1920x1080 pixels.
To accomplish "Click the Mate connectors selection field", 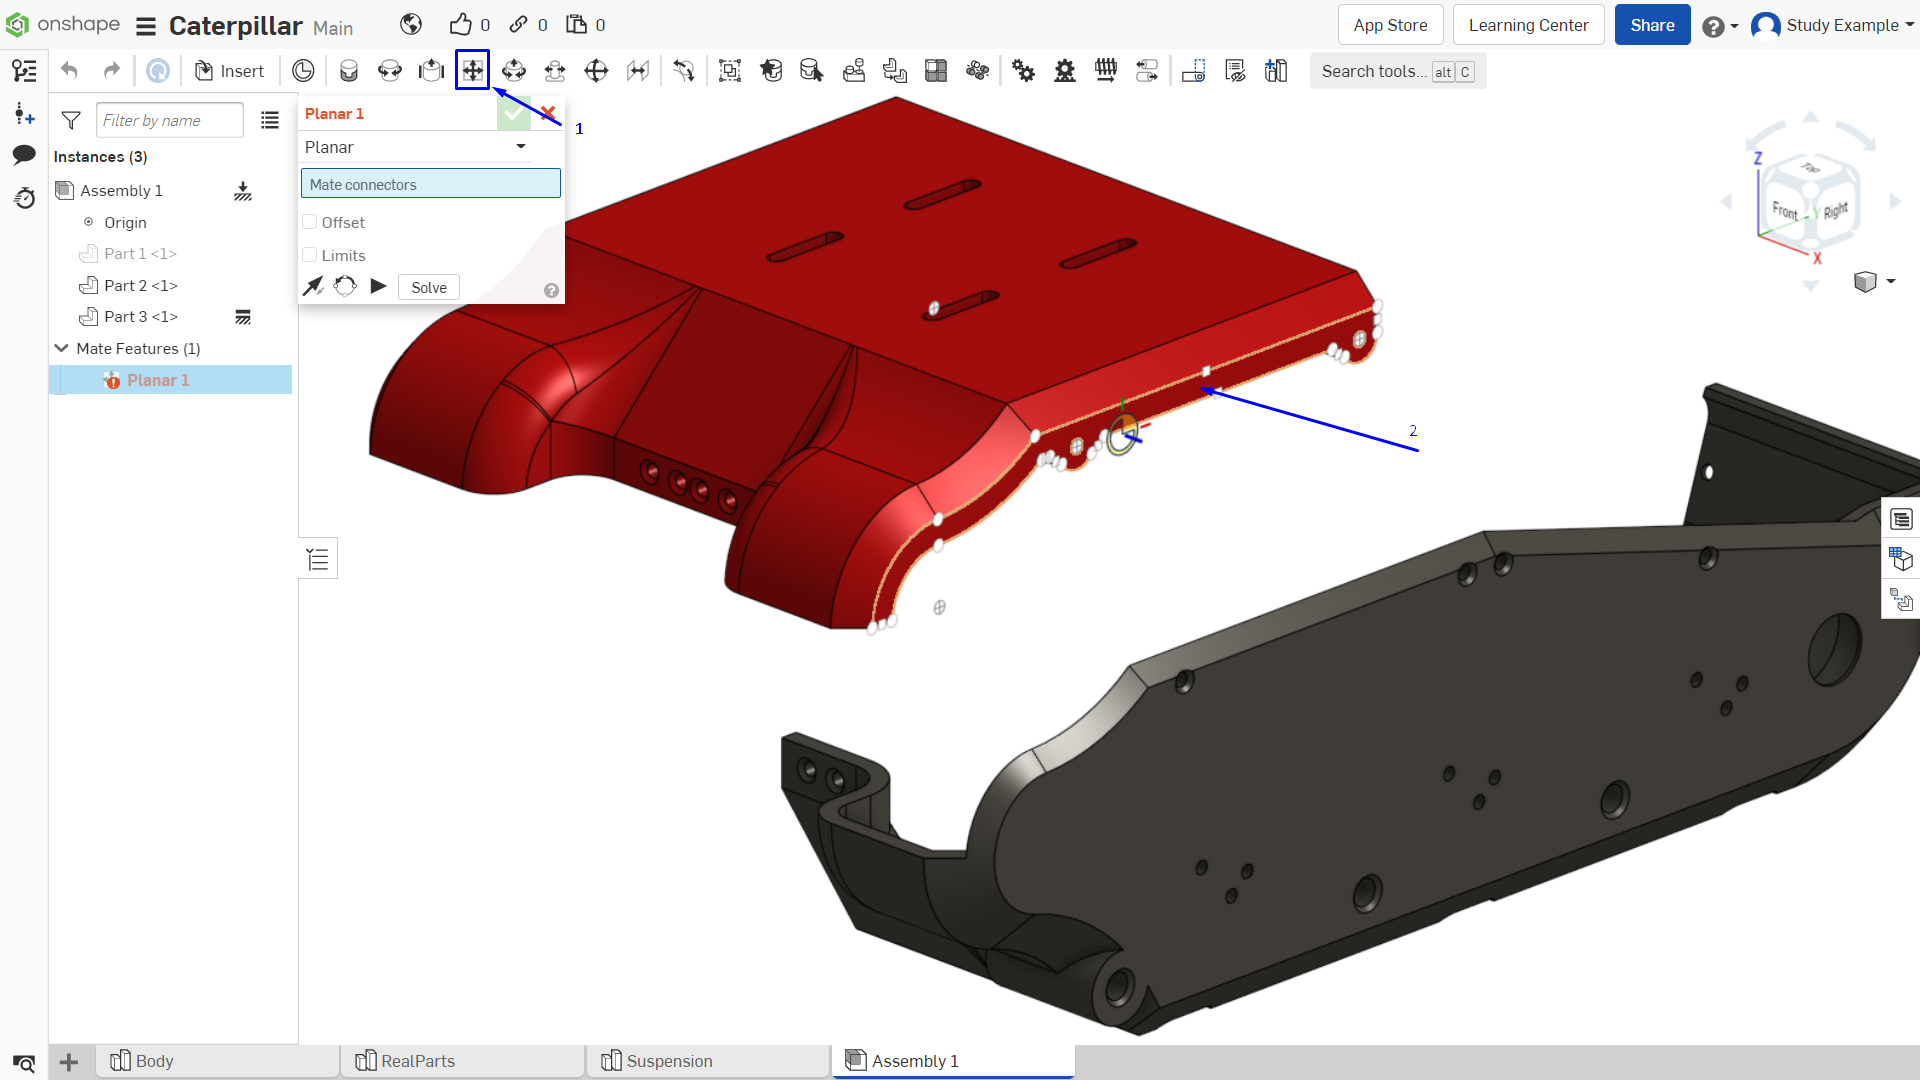I will coord(431,184).
